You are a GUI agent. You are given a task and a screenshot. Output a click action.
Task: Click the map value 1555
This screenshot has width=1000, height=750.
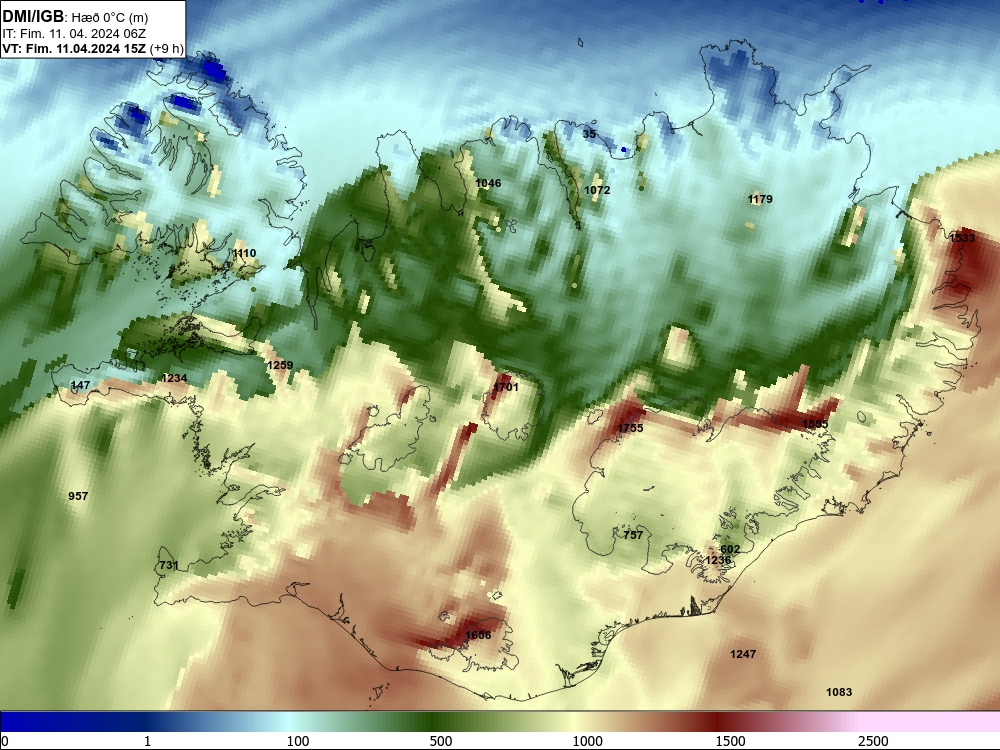click(815, 425)
